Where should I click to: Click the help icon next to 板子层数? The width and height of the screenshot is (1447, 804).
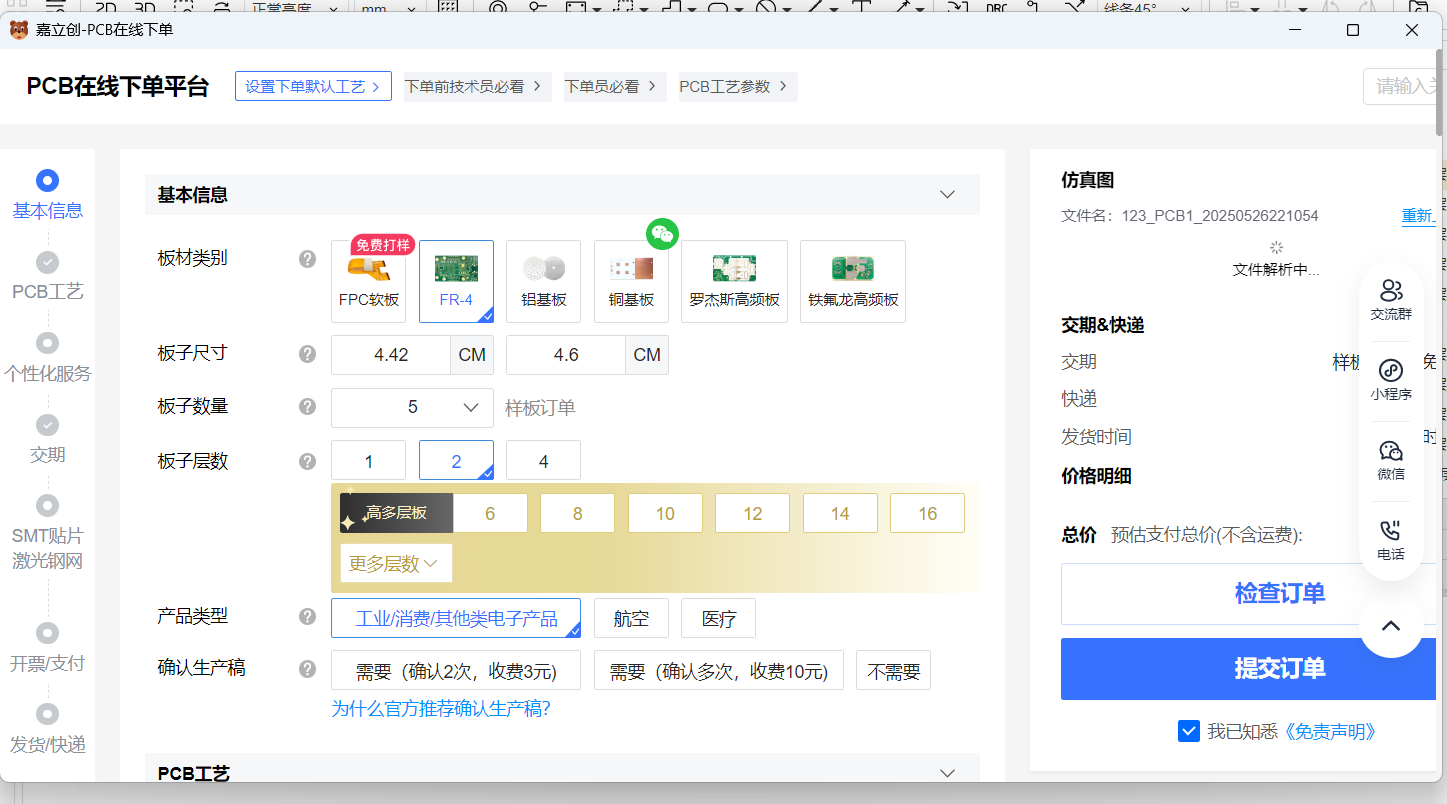pos(308,461)
